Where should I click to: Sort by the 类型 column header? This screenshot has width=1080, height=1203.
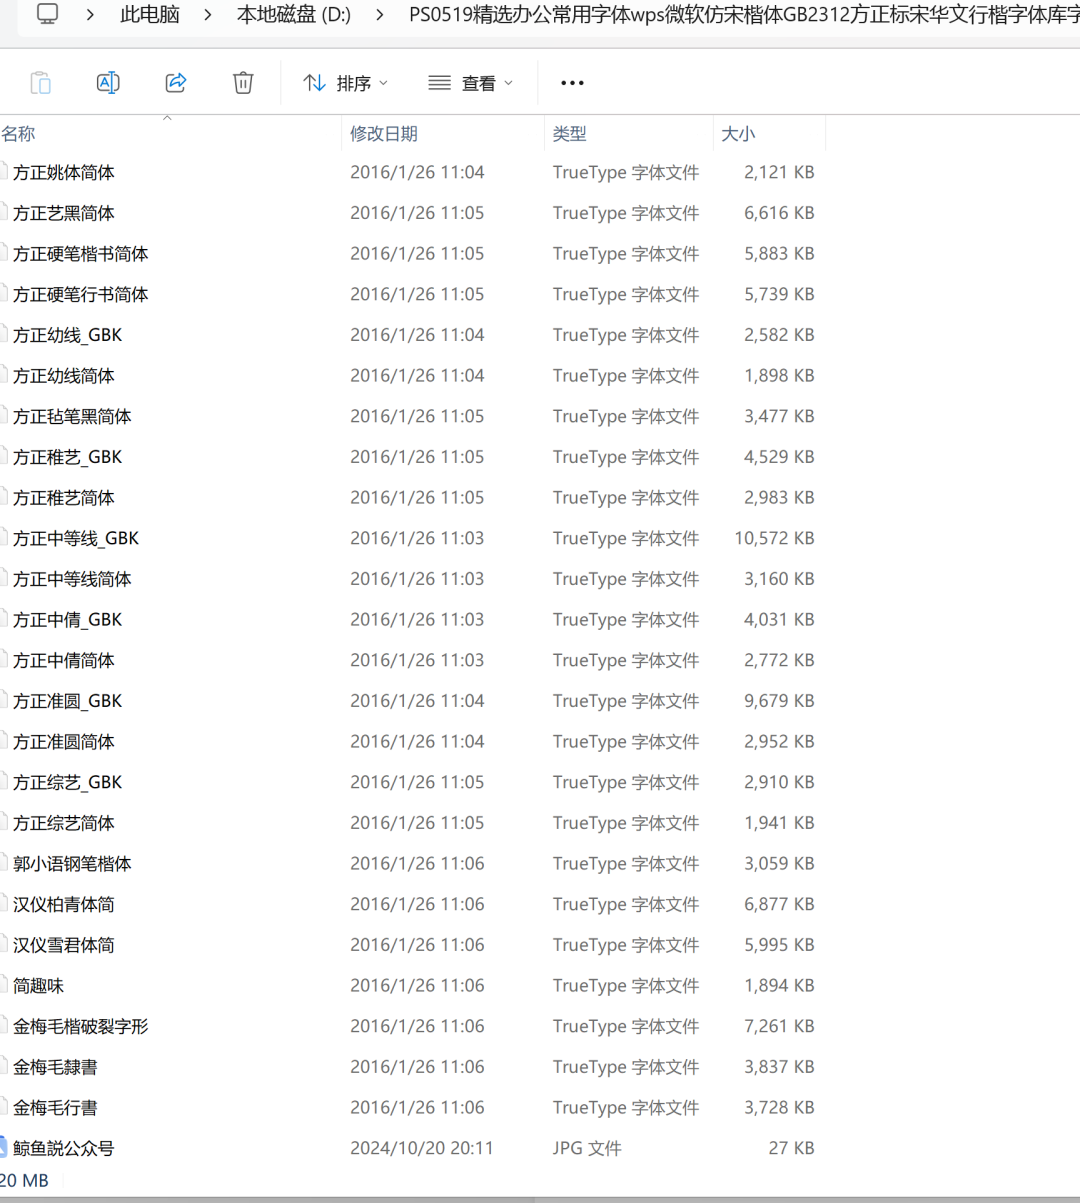pos(570,134)
